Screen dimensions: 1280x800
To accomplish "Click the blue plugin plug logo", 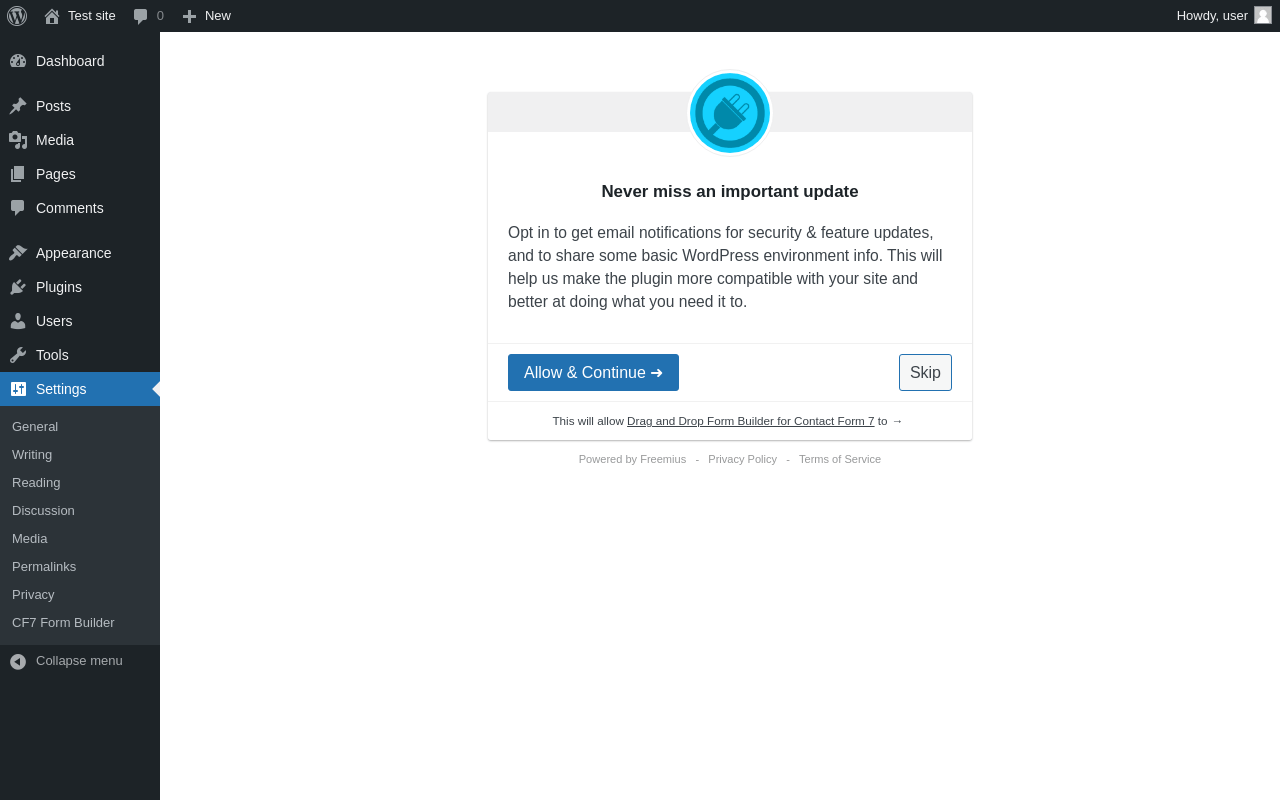I will pyautogui.click(x=730, y=113).
